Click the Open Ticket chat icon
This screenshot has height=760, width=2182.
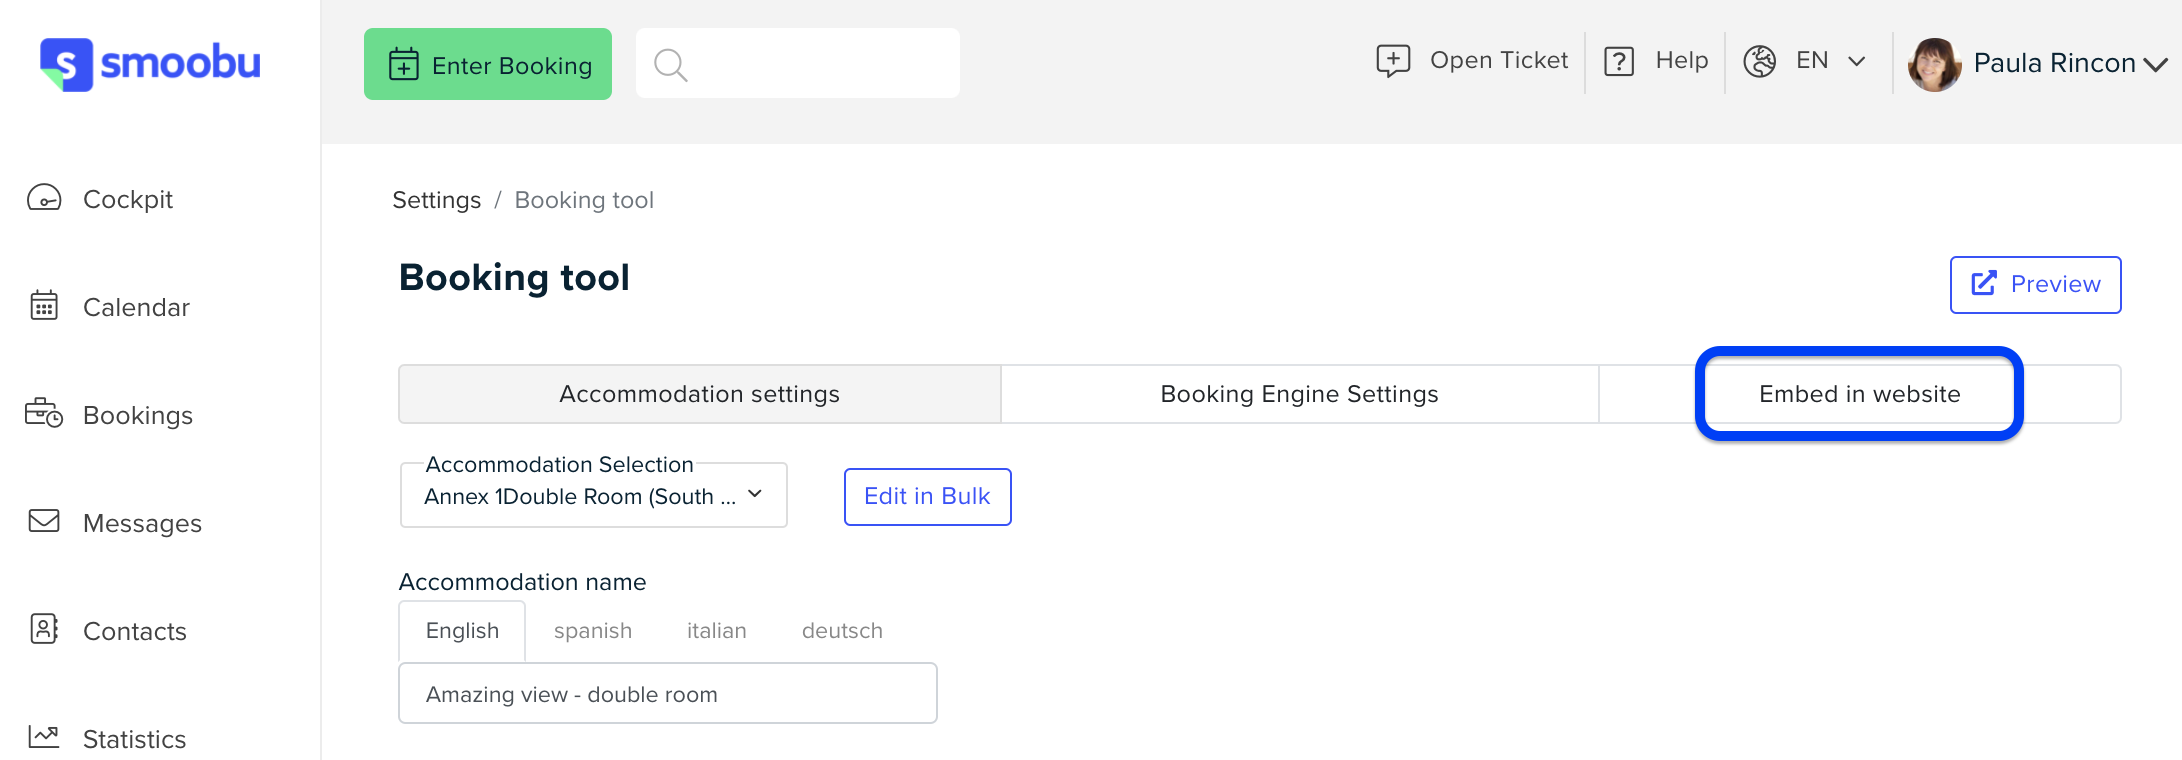pyautogui.click(x=1393, y=61)
